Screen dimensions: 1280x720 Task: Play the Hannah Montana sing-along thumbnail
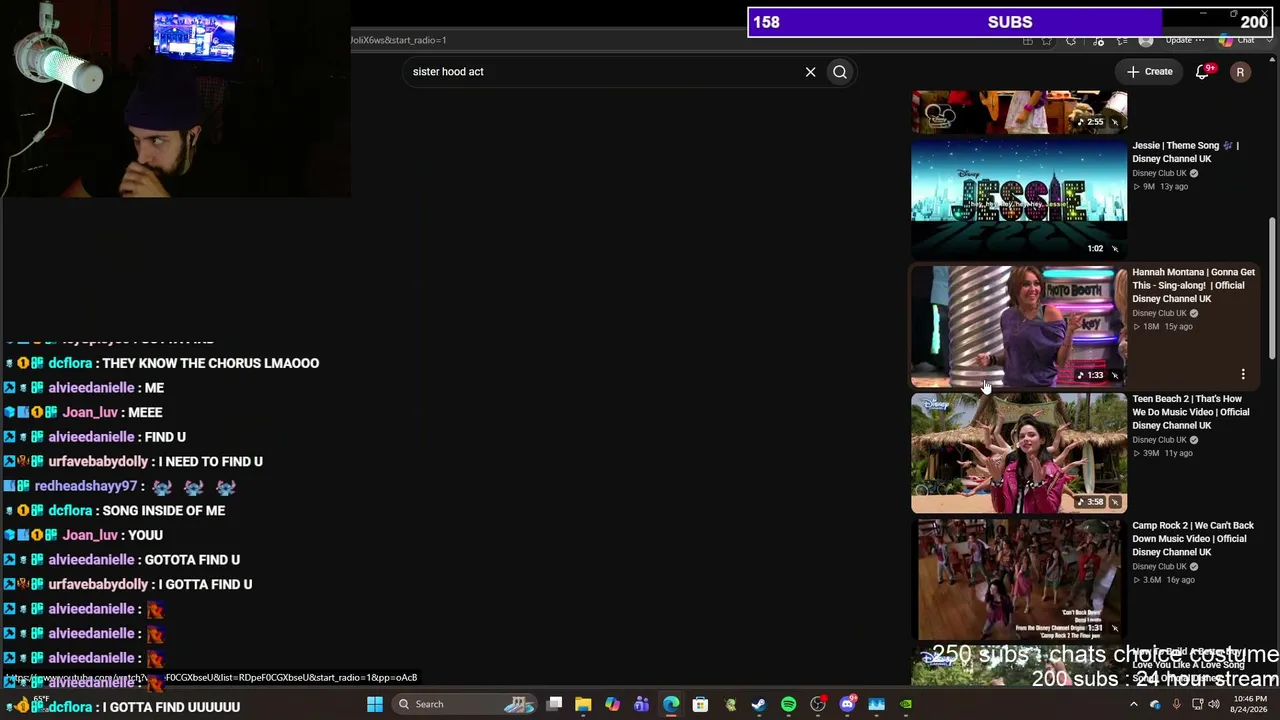point(1019,326)
